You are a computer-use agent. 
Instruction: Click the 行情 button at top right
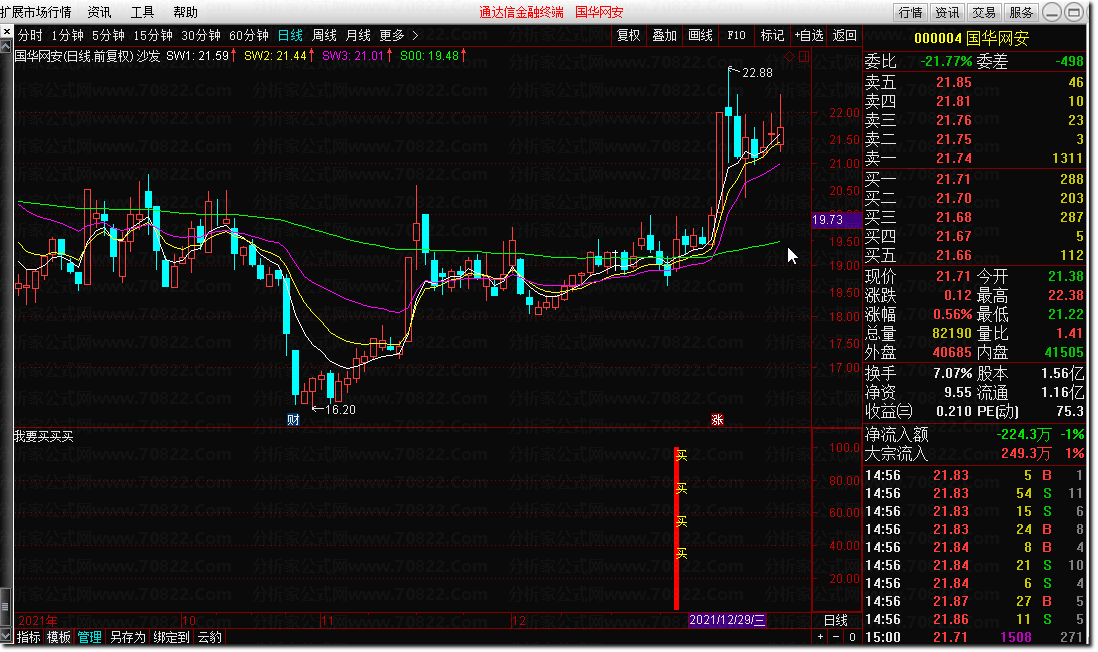pyautogui.click(x=910, y=12)
